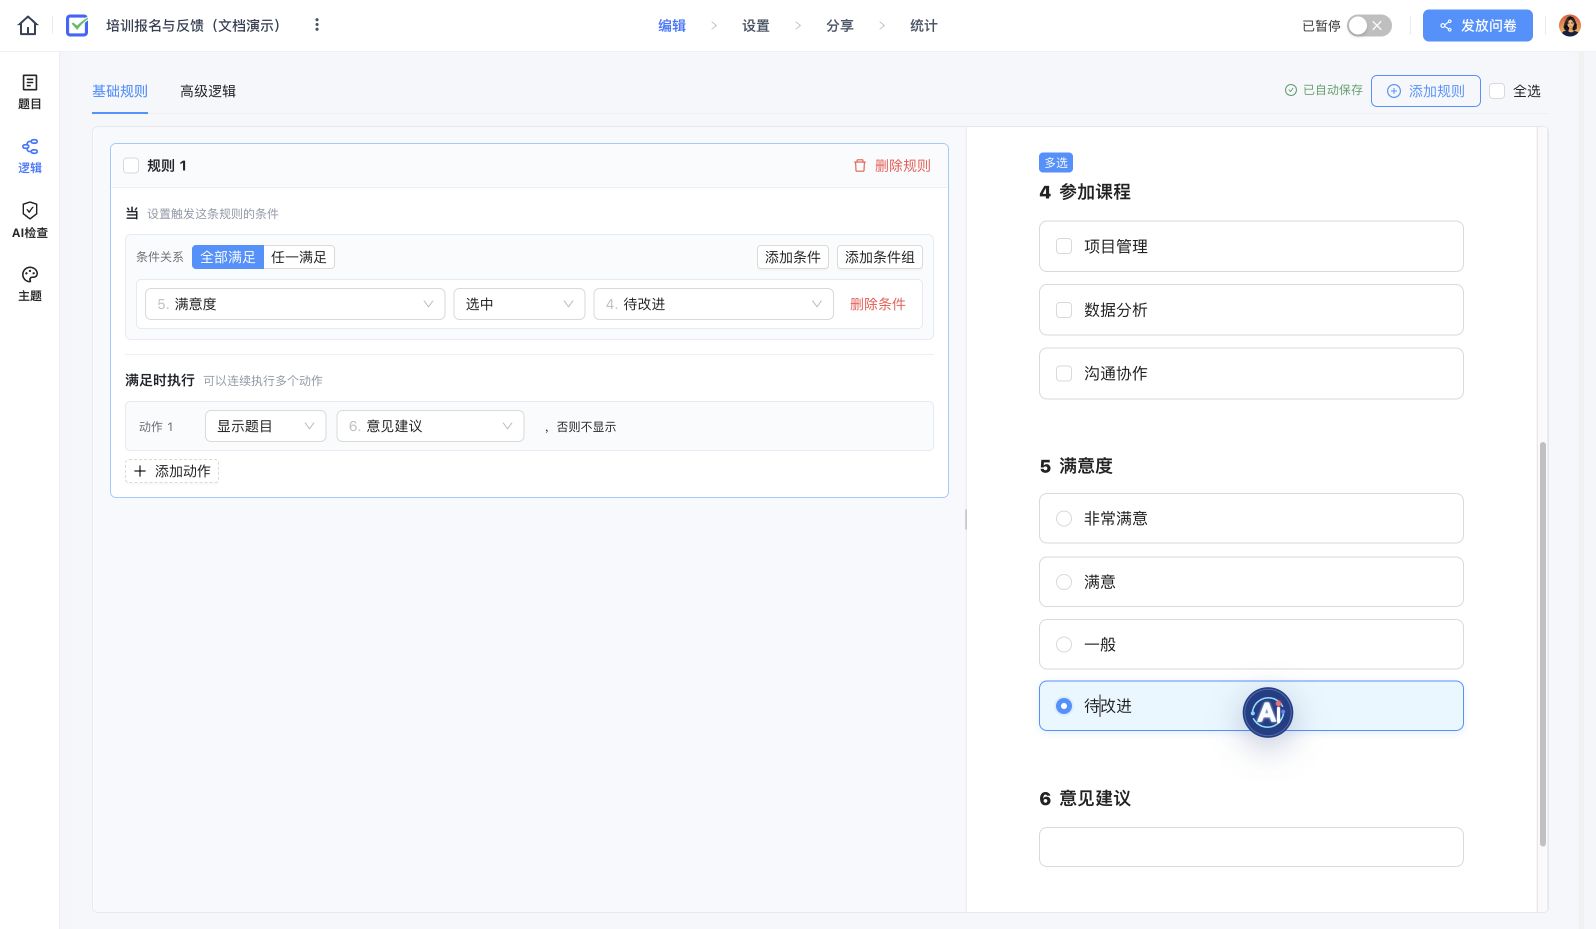Select the 待改进 radio option
This screenshot has height=929, width=1596.
tap(1251, 706)
